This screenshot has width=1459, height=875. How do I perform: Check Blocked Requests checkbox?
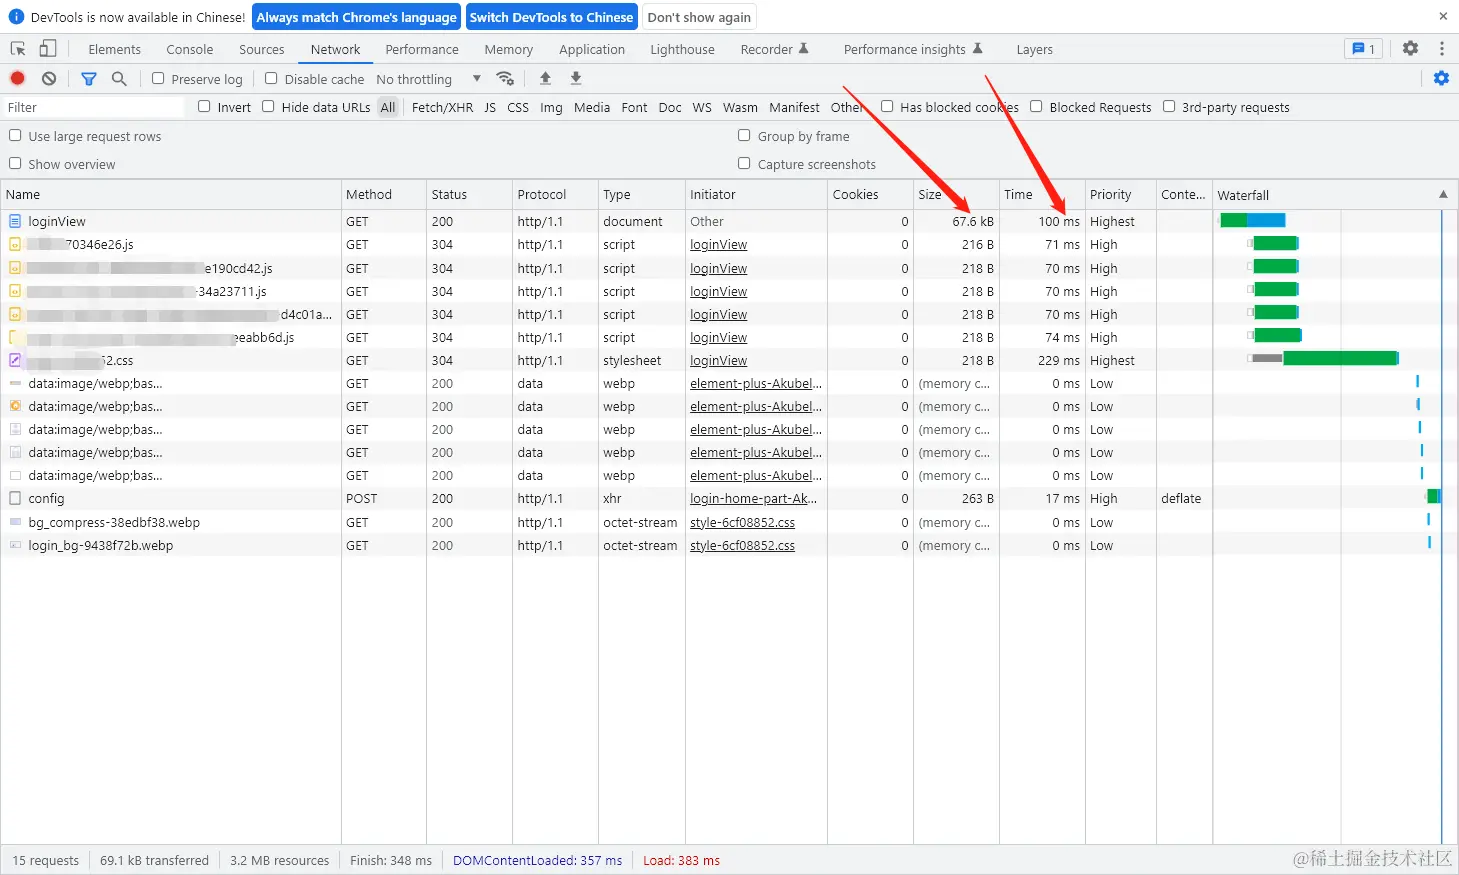1036,106
